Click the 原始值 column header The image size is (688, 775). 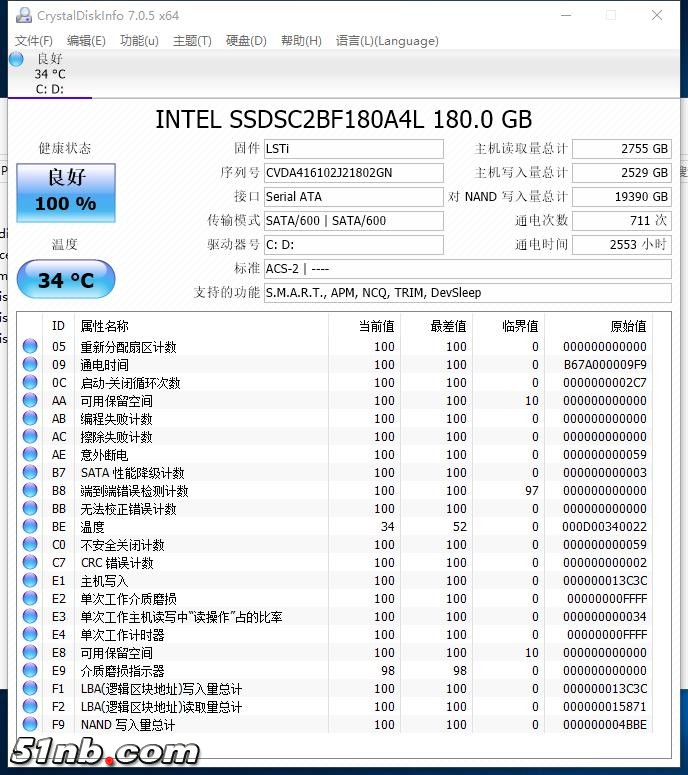point(628,326)
